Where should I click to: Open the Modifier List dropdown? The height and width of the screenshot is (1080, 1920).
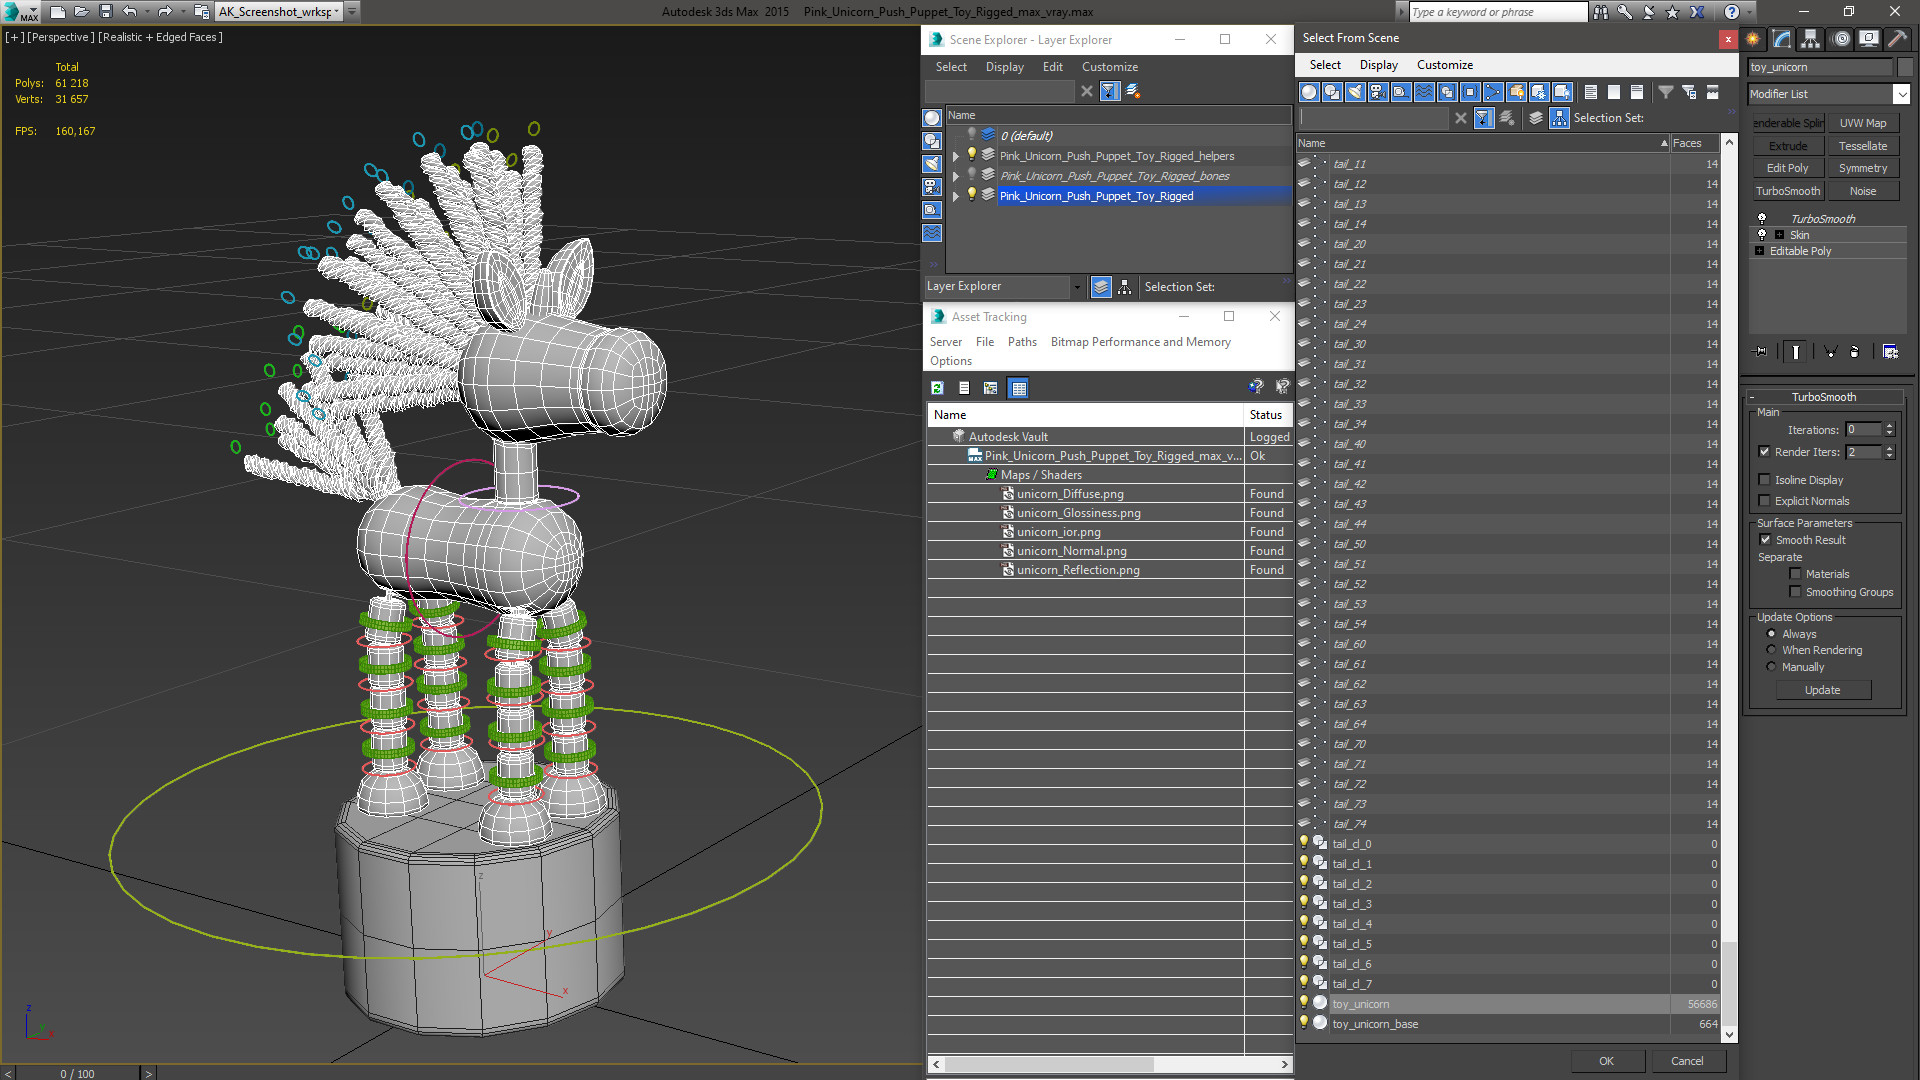click(1901, 94)
